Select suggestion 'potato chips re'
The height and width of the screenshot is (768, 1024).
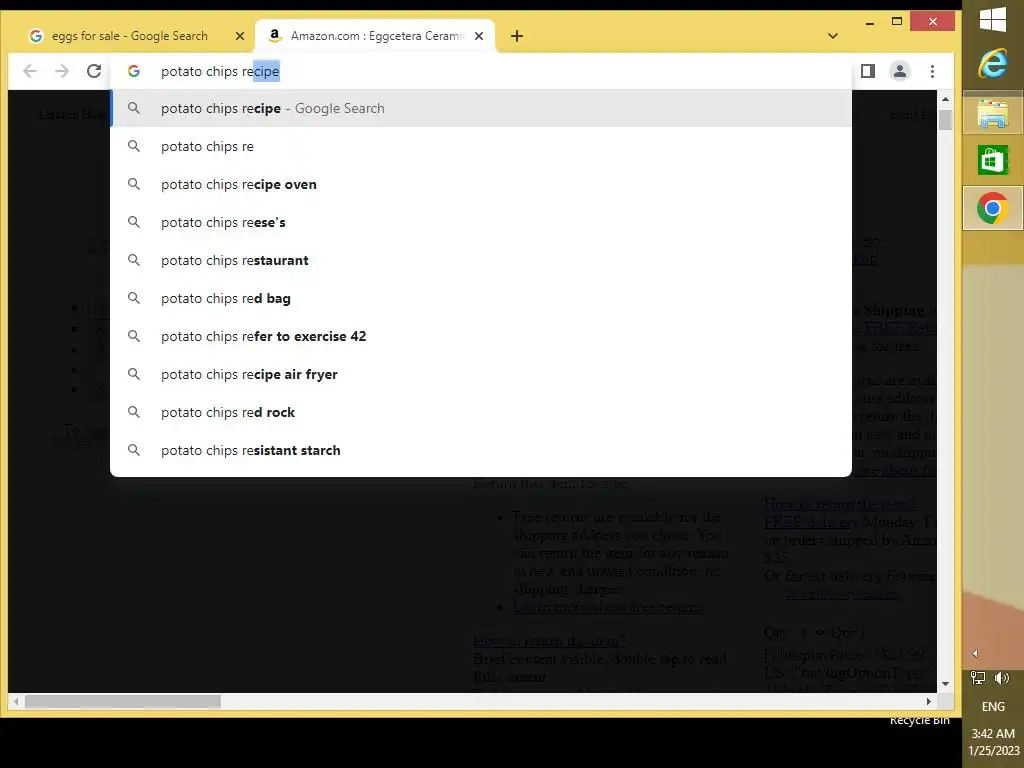coord(481,146)
